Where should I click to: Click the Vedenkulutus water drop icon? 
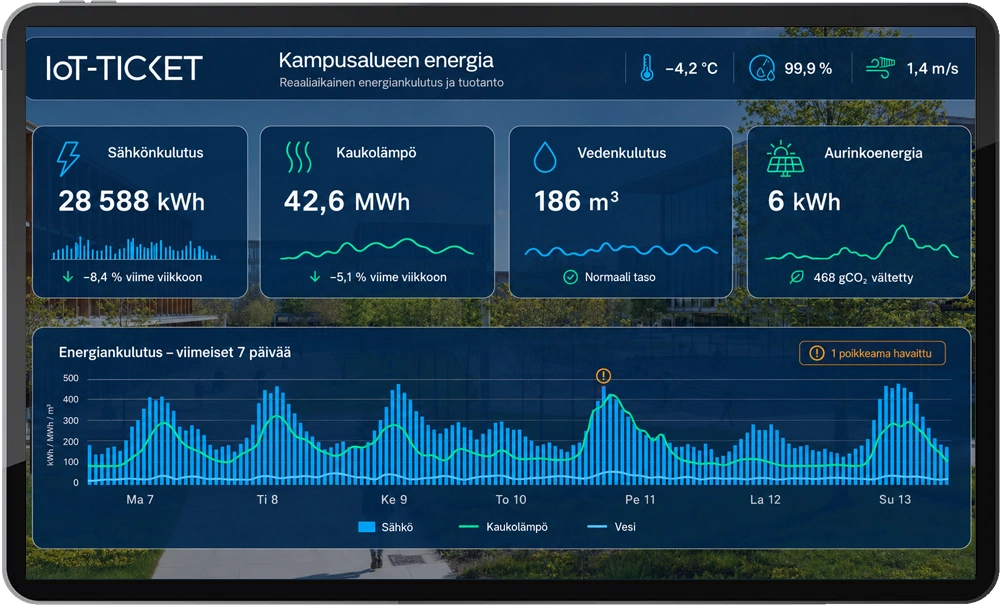[545, 157]
